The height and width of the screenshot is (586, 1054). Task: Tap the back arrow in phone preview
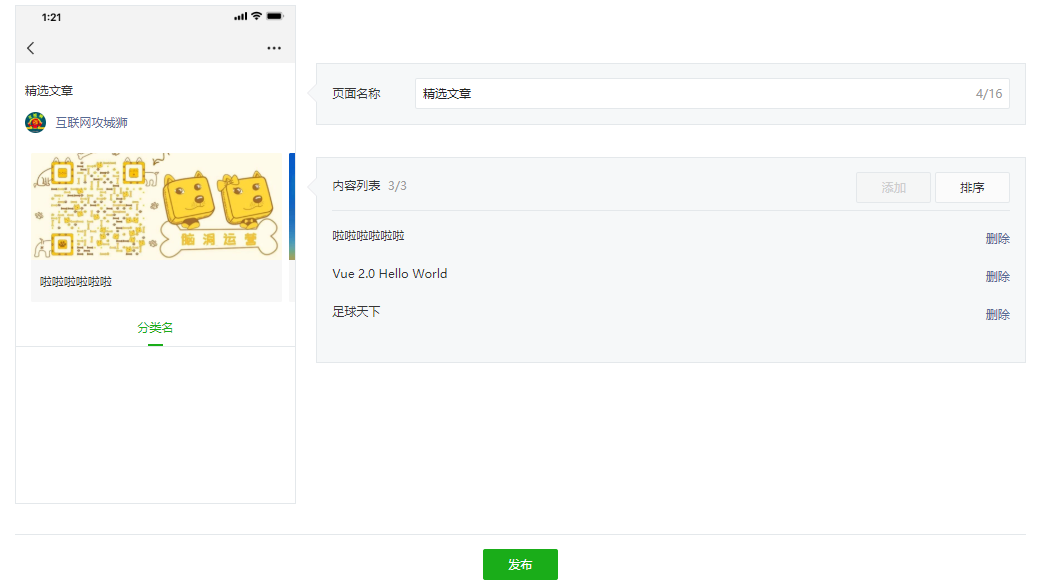point(30,48)
